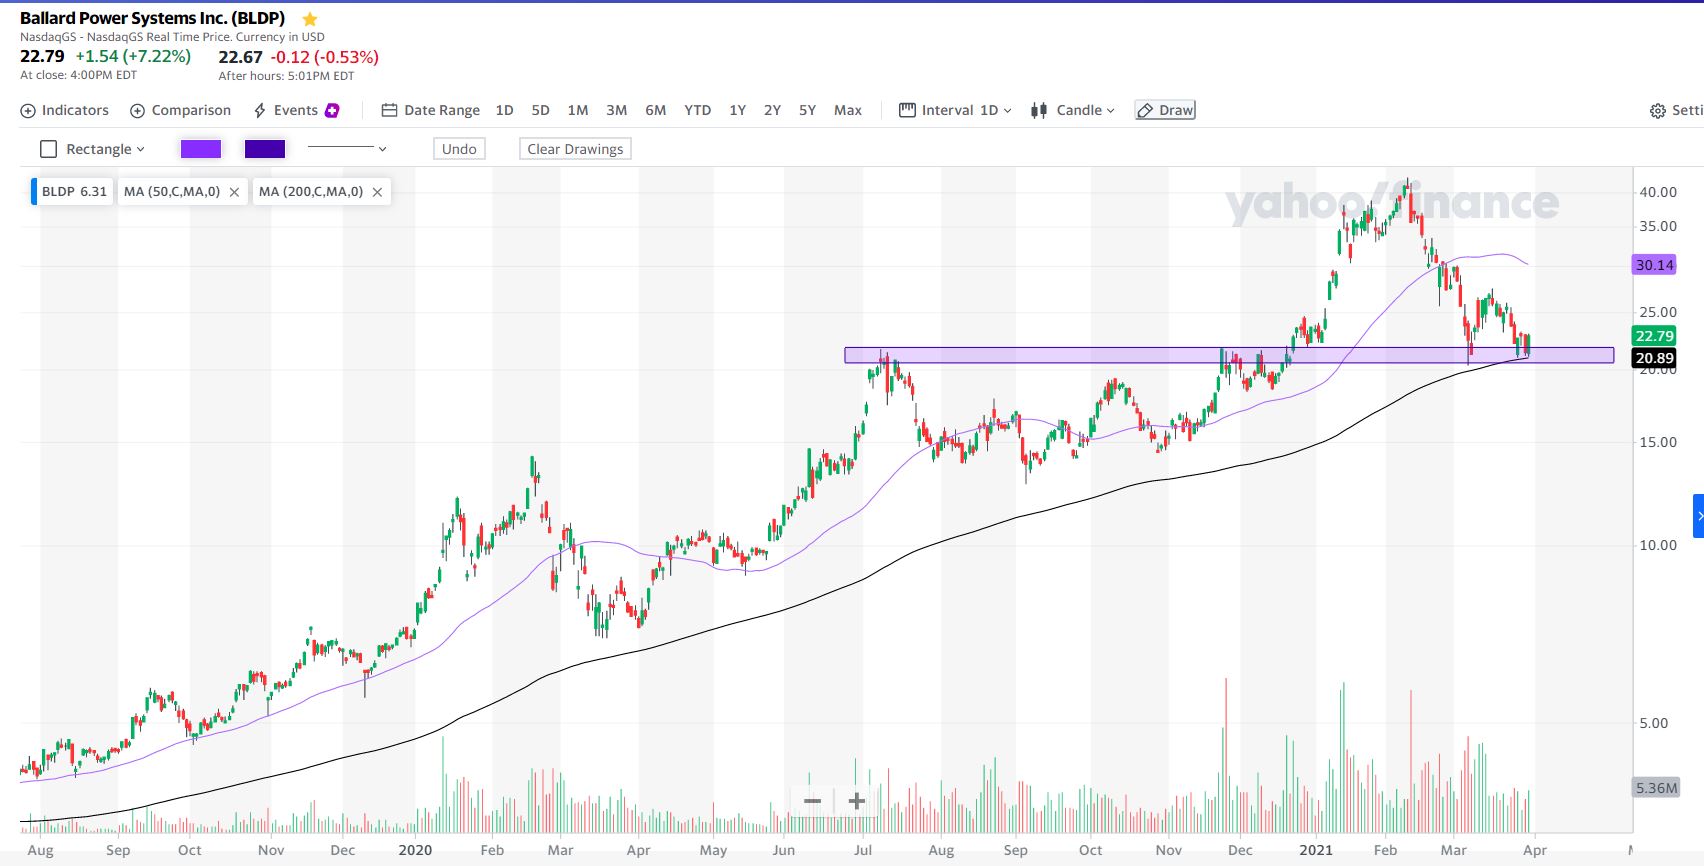Screen dimensions: 1704x866
Task: Open the Indicators plus icon
Action: 28,111
